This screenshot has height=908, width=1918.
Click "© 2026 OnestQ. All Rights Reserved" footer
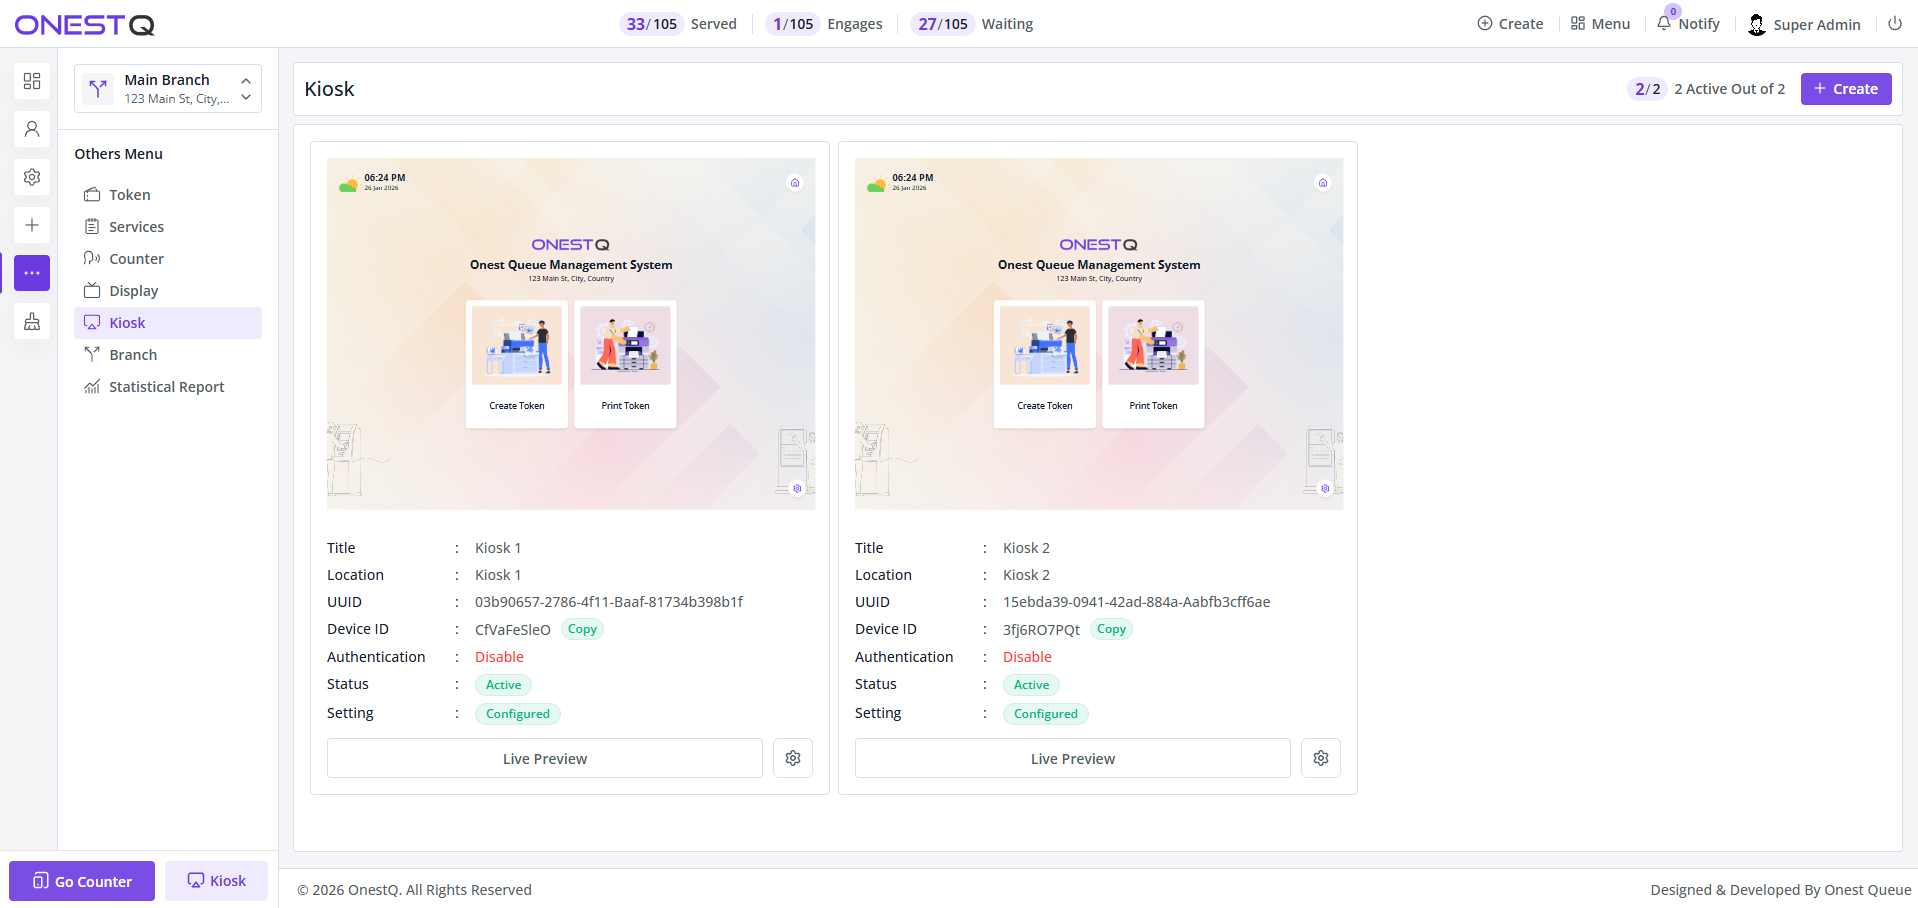click(414, 890)
